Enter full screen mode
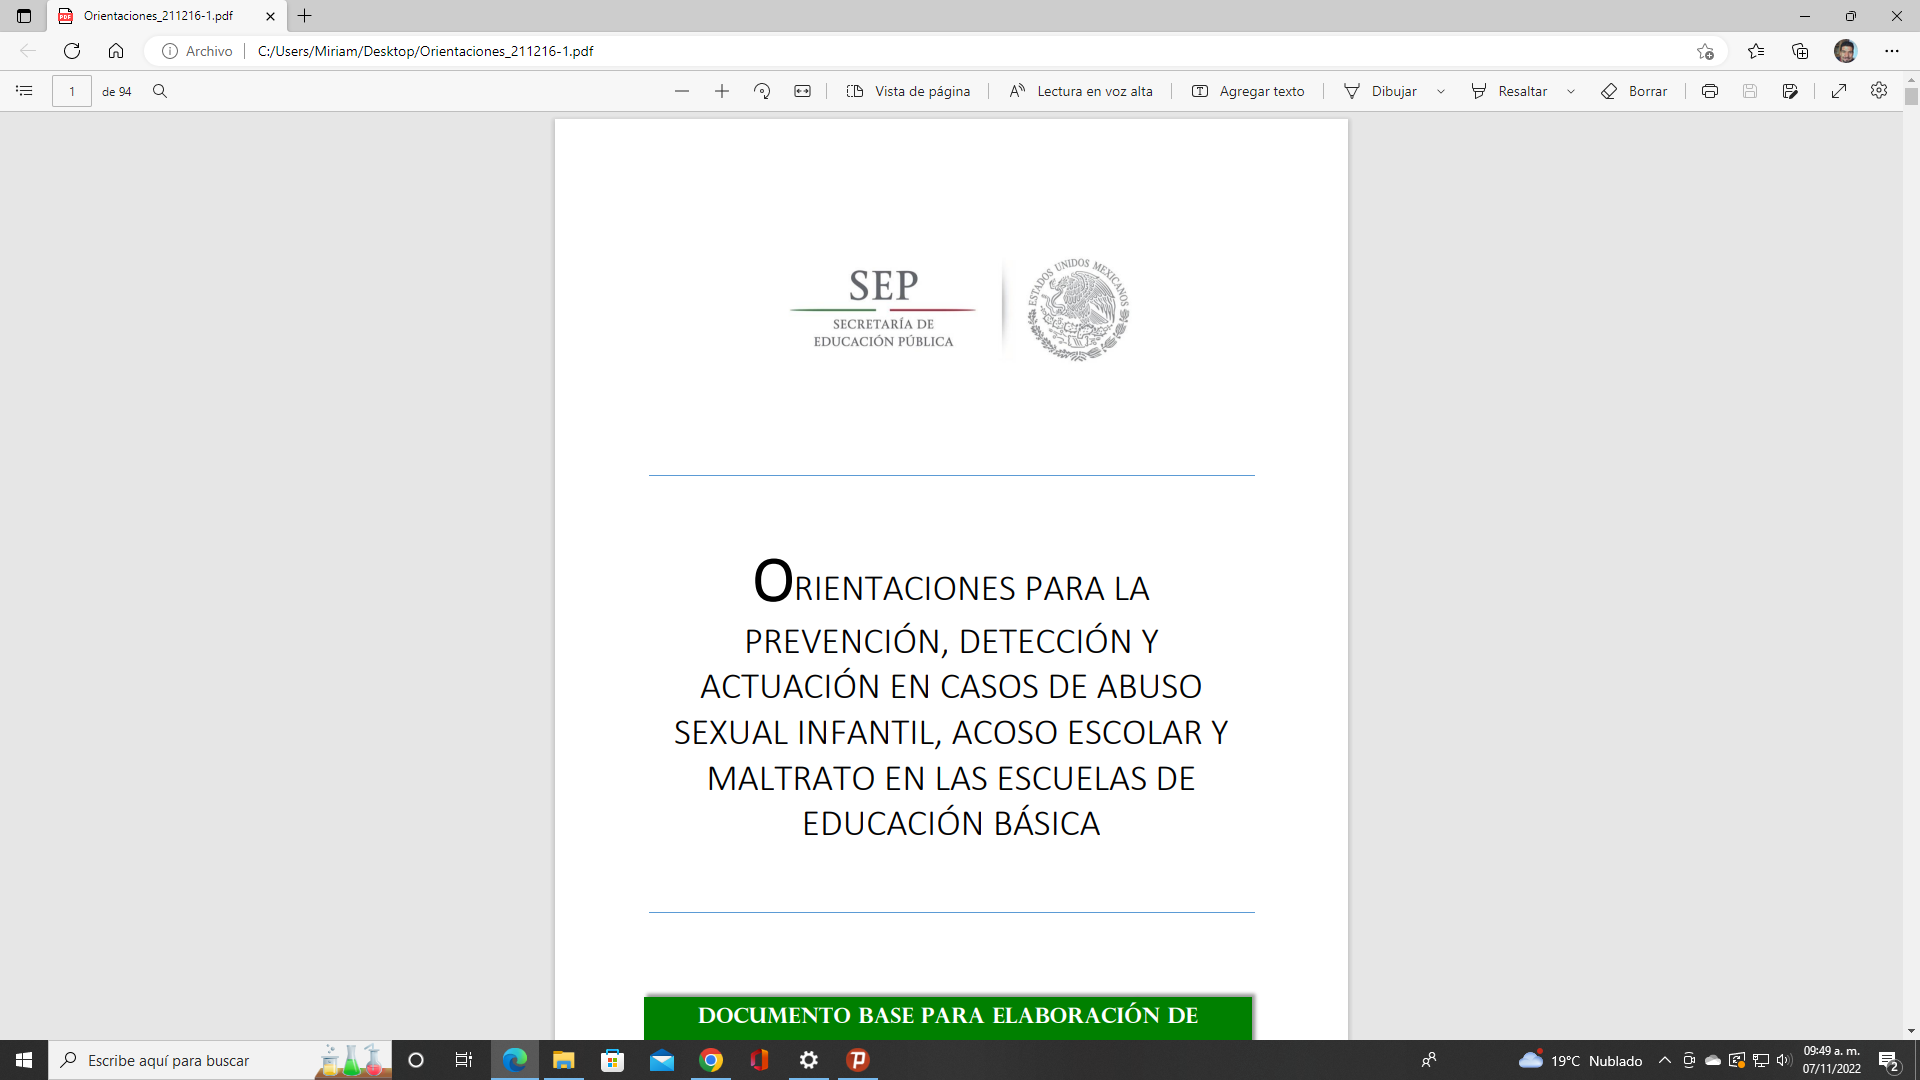Screen dimensions: 1920x1080 point(1838,91)
